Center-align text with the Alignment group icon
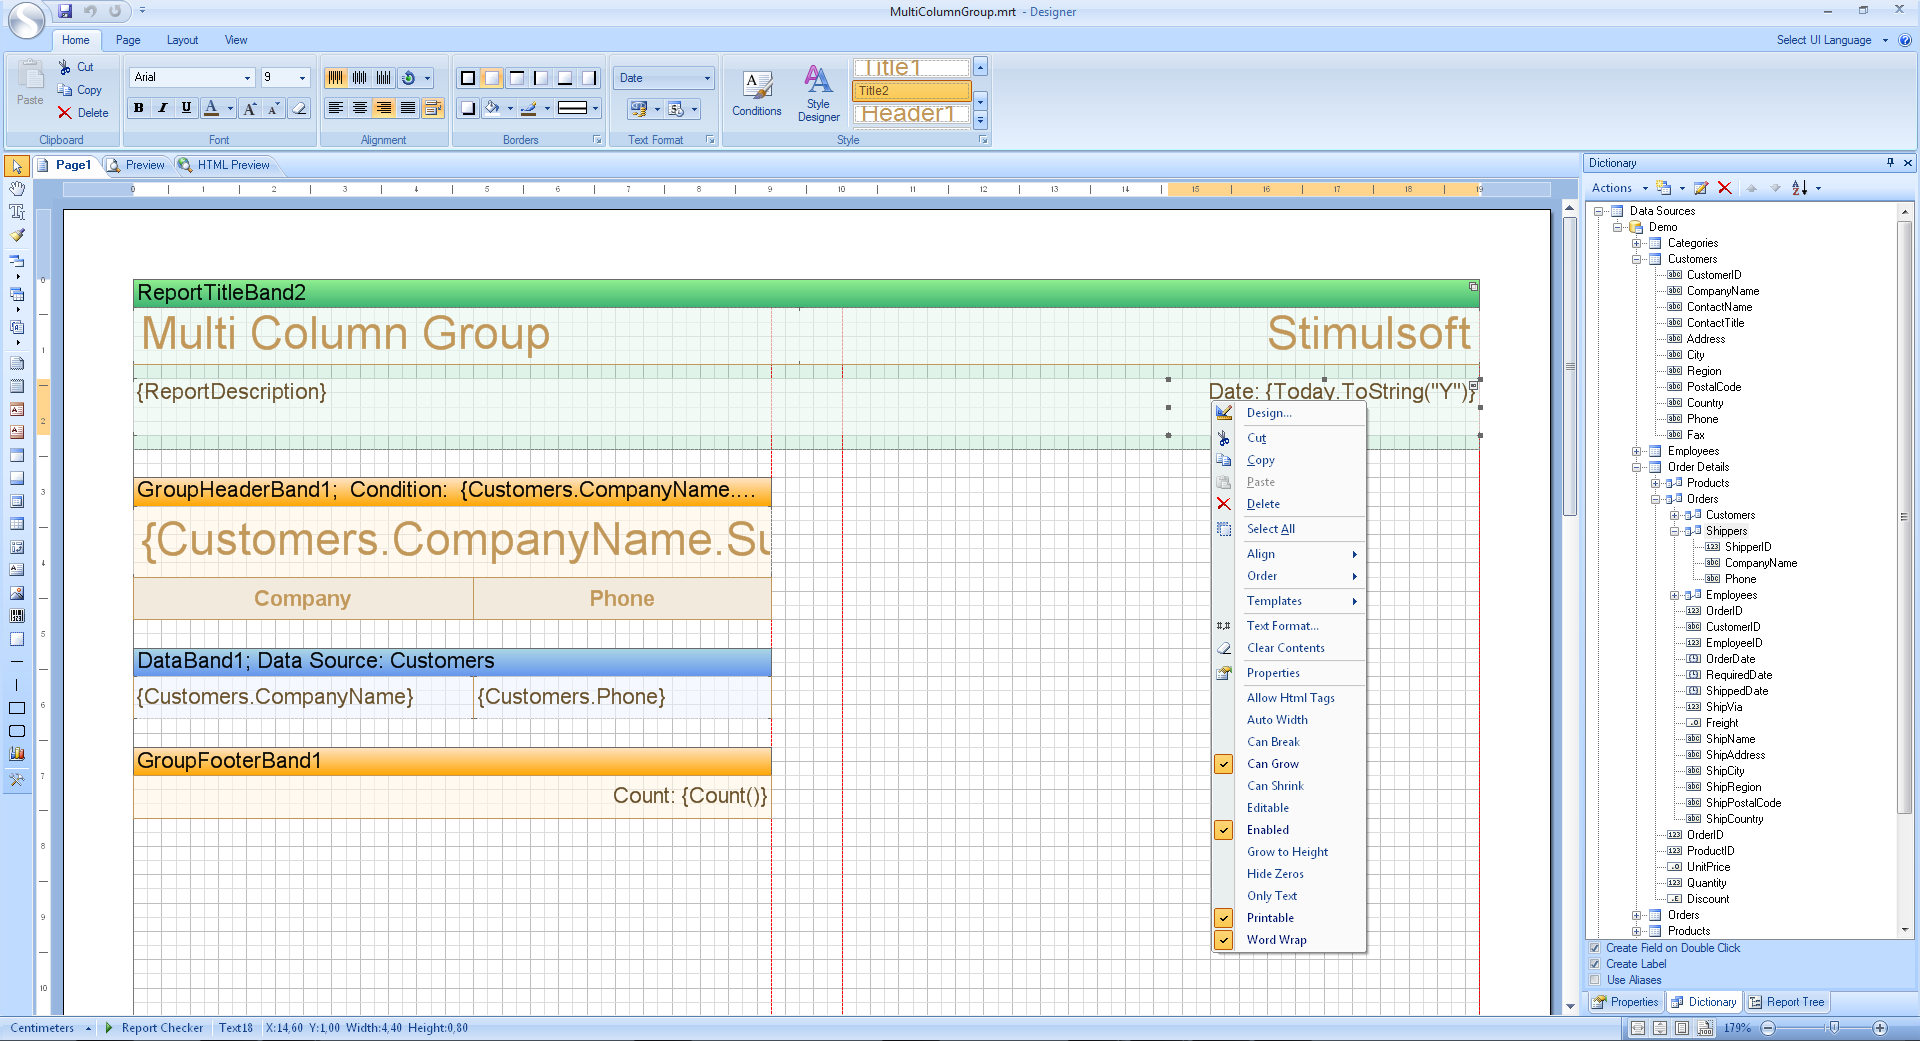 (360, 108)
